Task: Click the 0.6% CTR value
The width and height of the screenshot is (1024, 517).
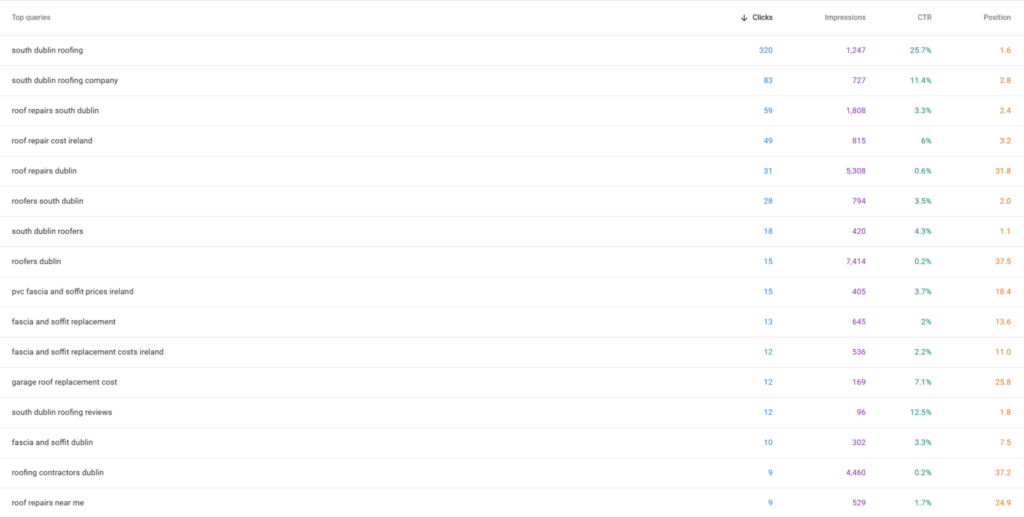Action: tap(923, 171)
